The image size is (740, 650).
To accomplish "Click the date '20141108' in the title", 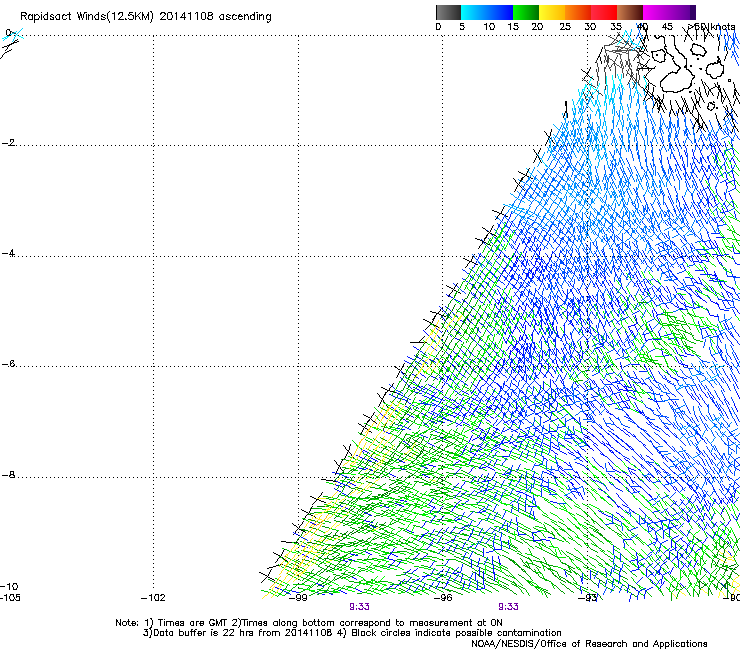I will [x=186, y=16].
